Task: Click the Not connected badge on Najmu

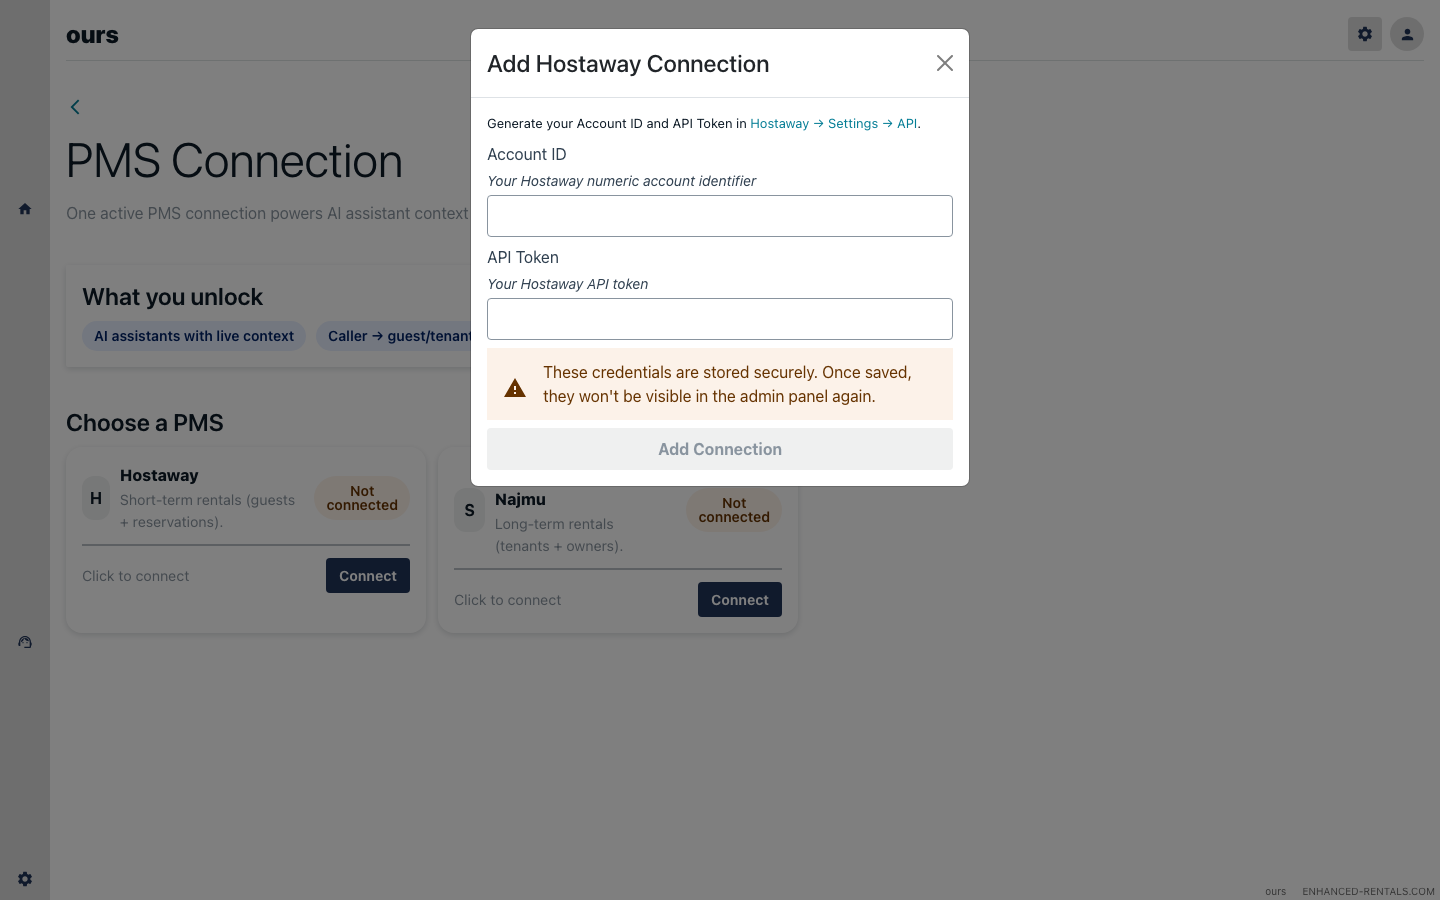Action: click(x=733, y=510)
